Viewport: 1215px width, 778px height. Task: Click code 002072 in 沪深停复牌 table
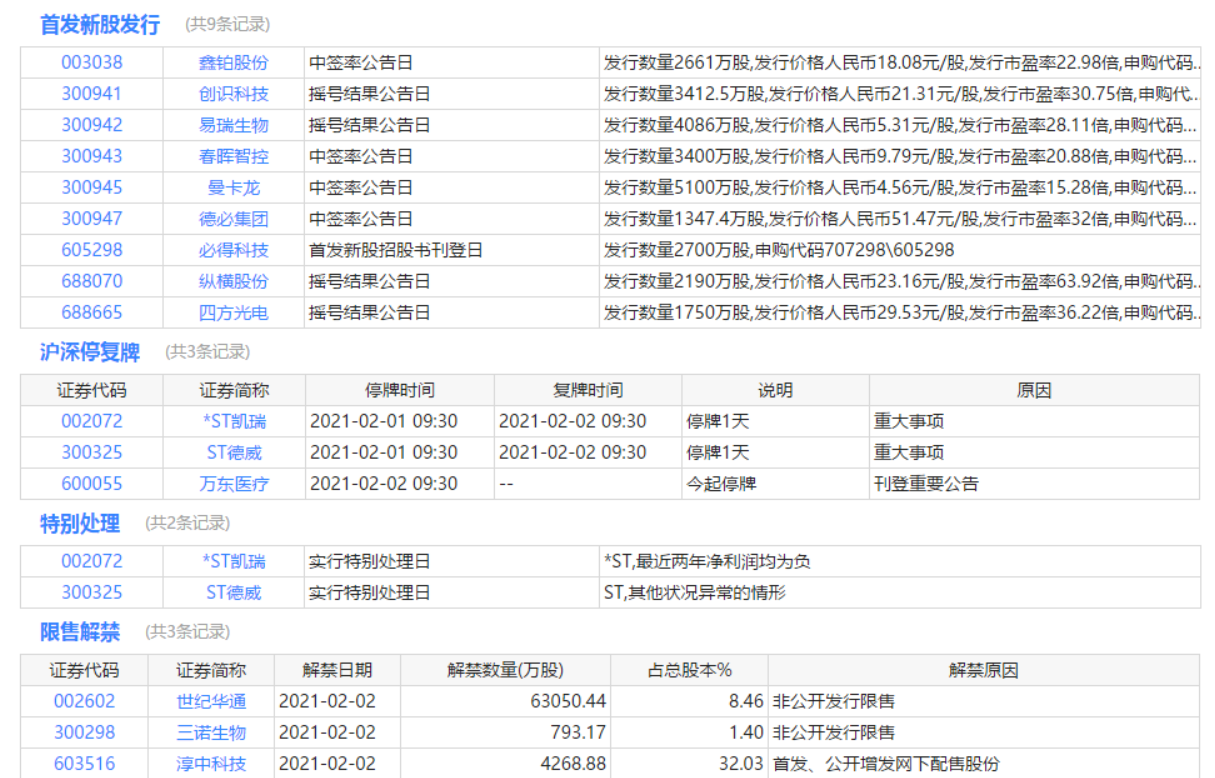coord(92,421)
